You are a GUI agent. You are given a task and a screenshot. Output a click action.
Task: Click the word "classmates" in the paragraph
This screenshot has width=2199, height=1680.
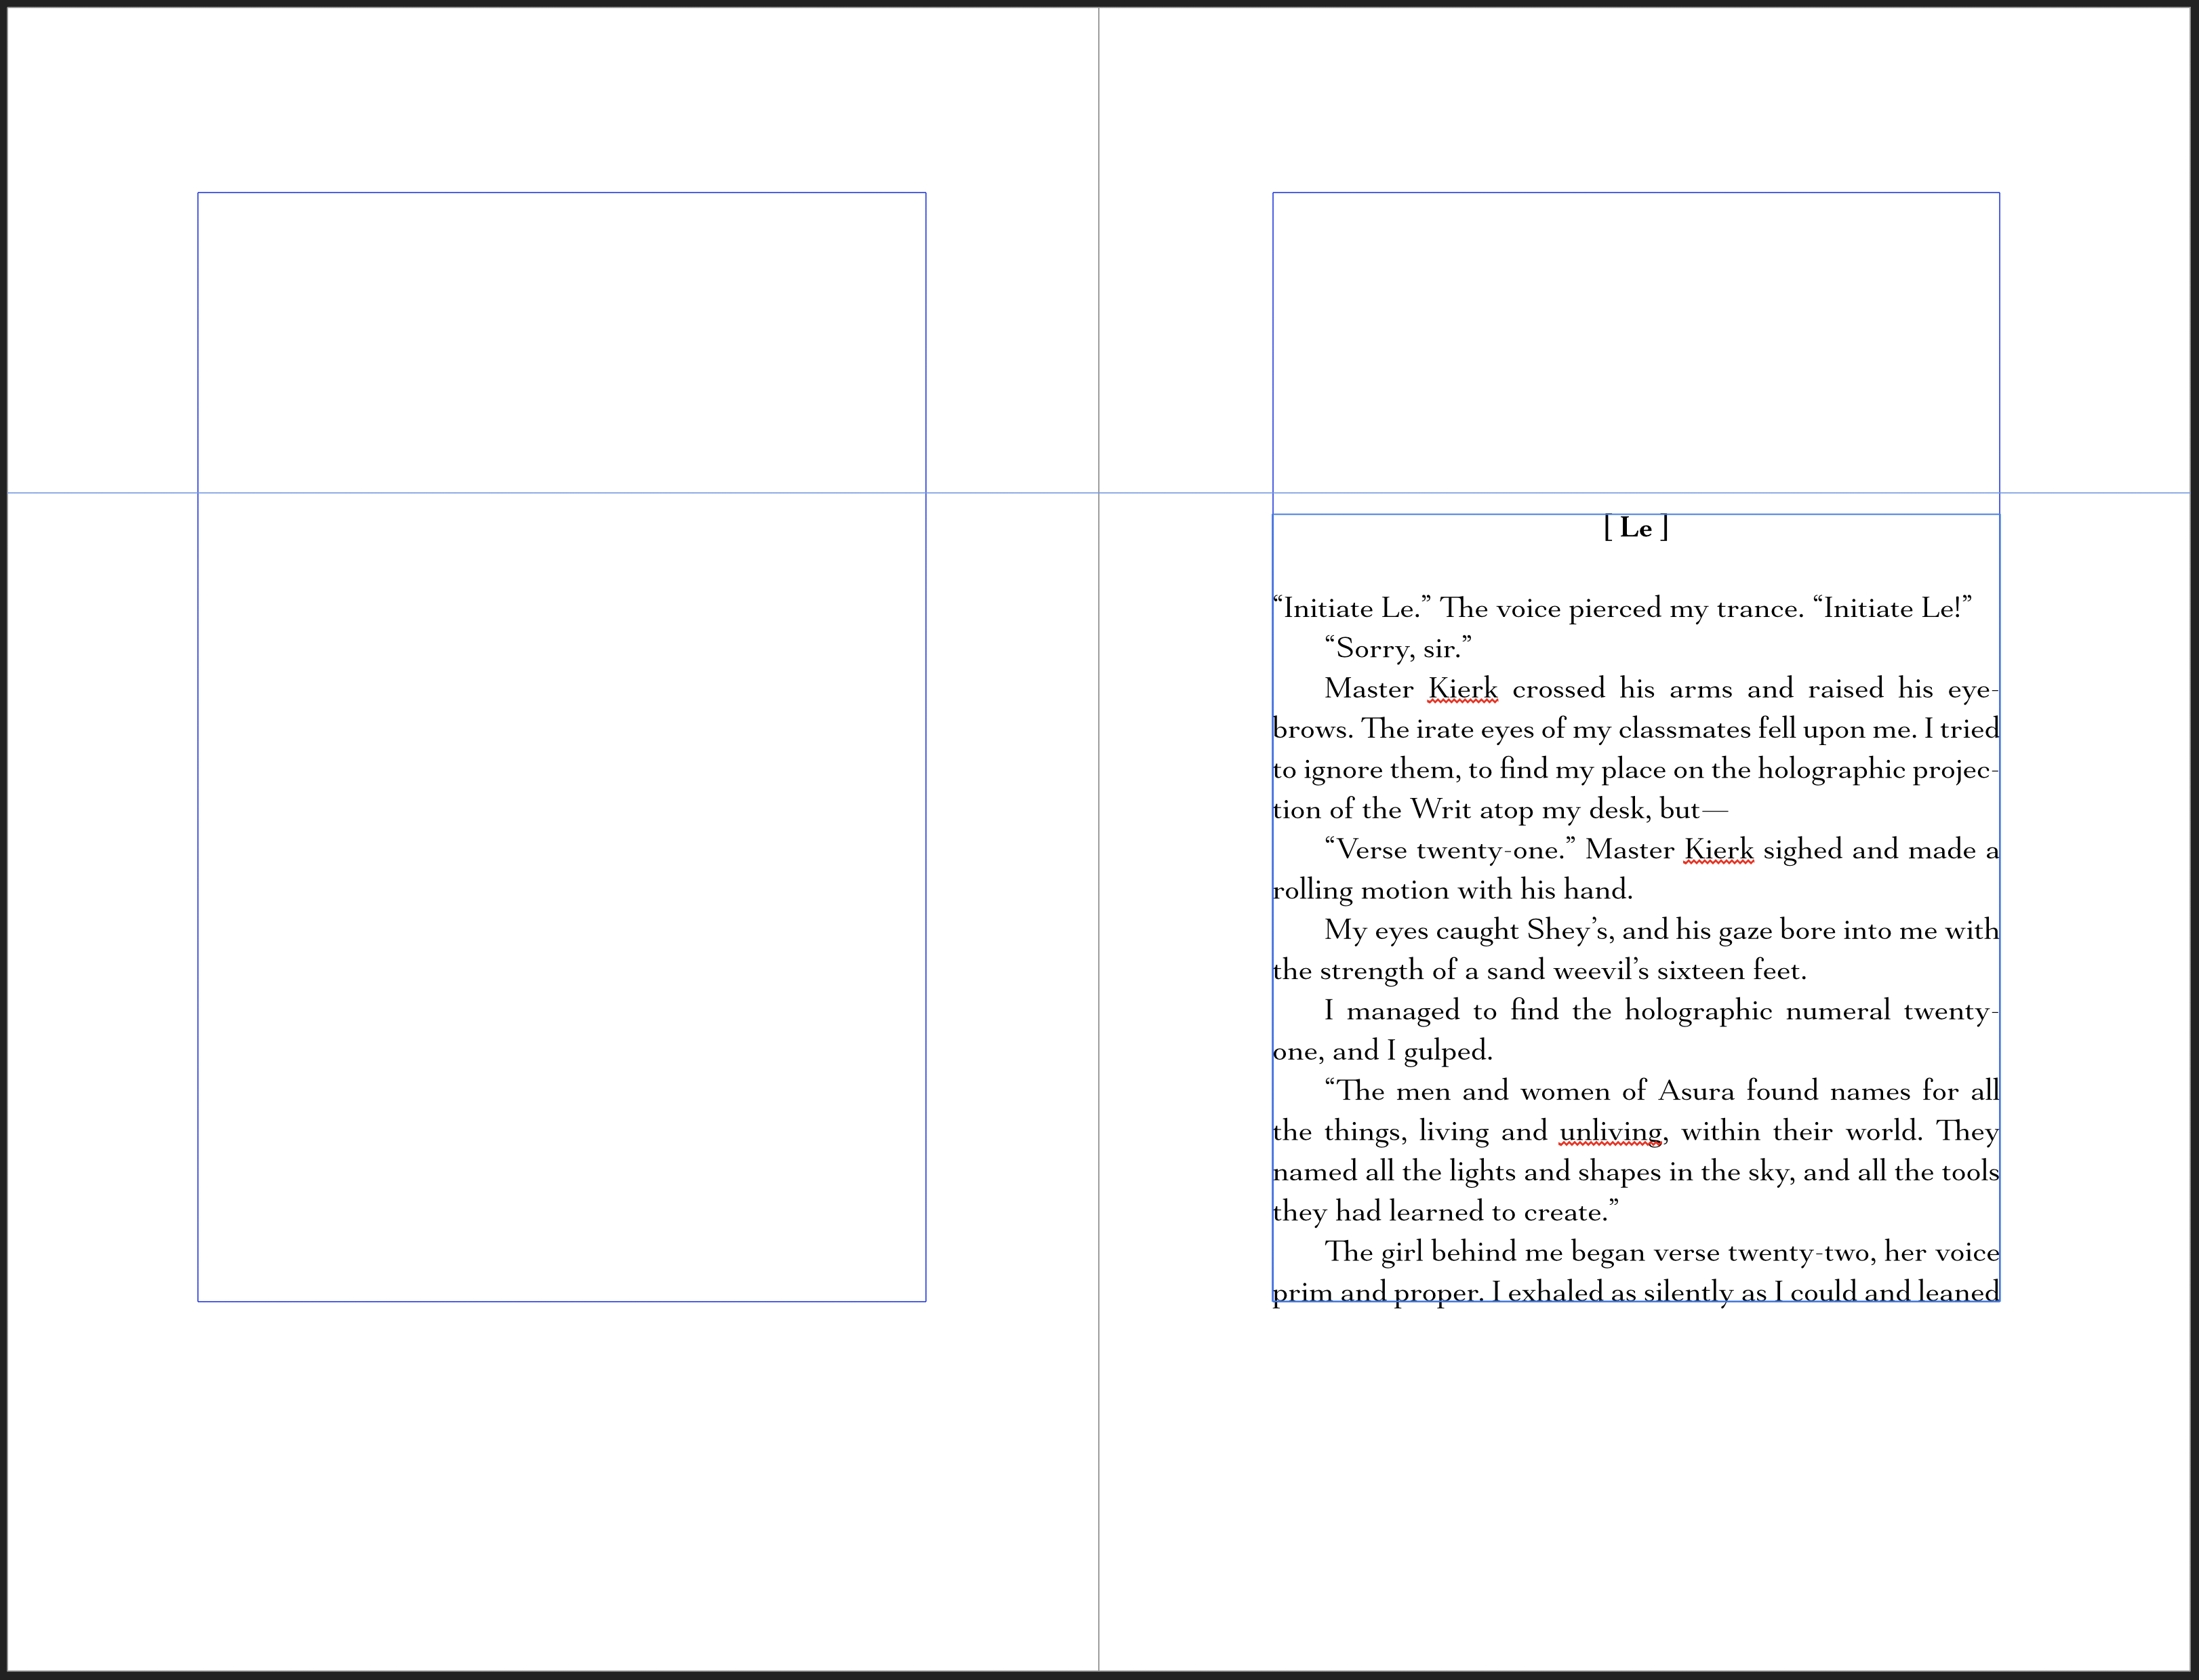coord(1684,729)
